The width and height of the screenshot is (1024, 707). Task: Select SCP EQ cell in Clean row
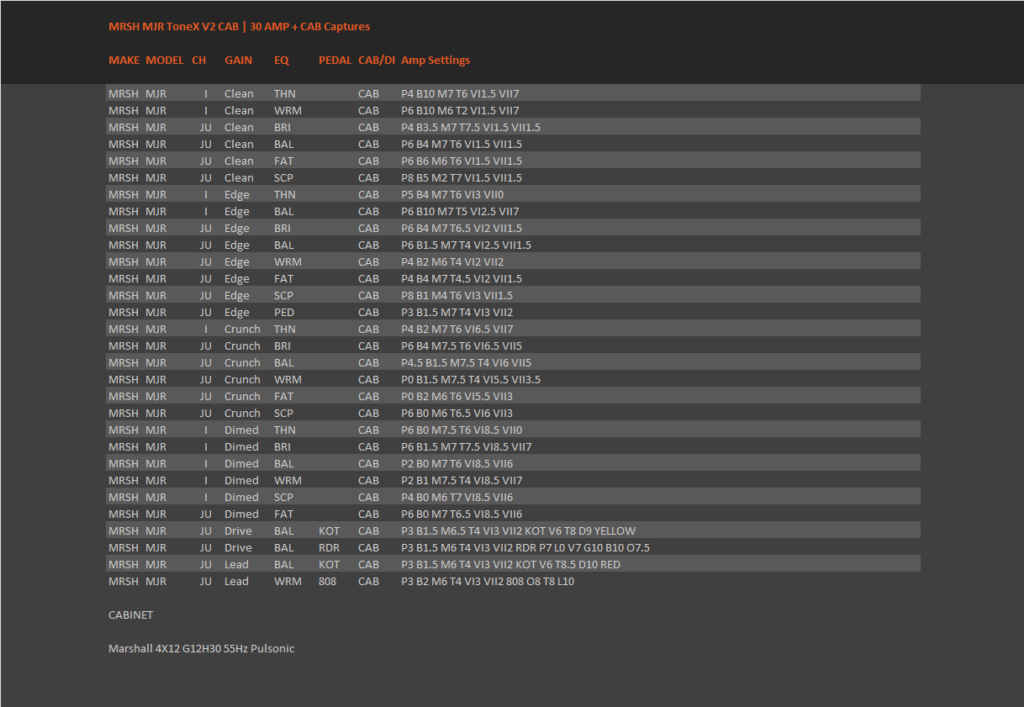click(x=283, y=178)
